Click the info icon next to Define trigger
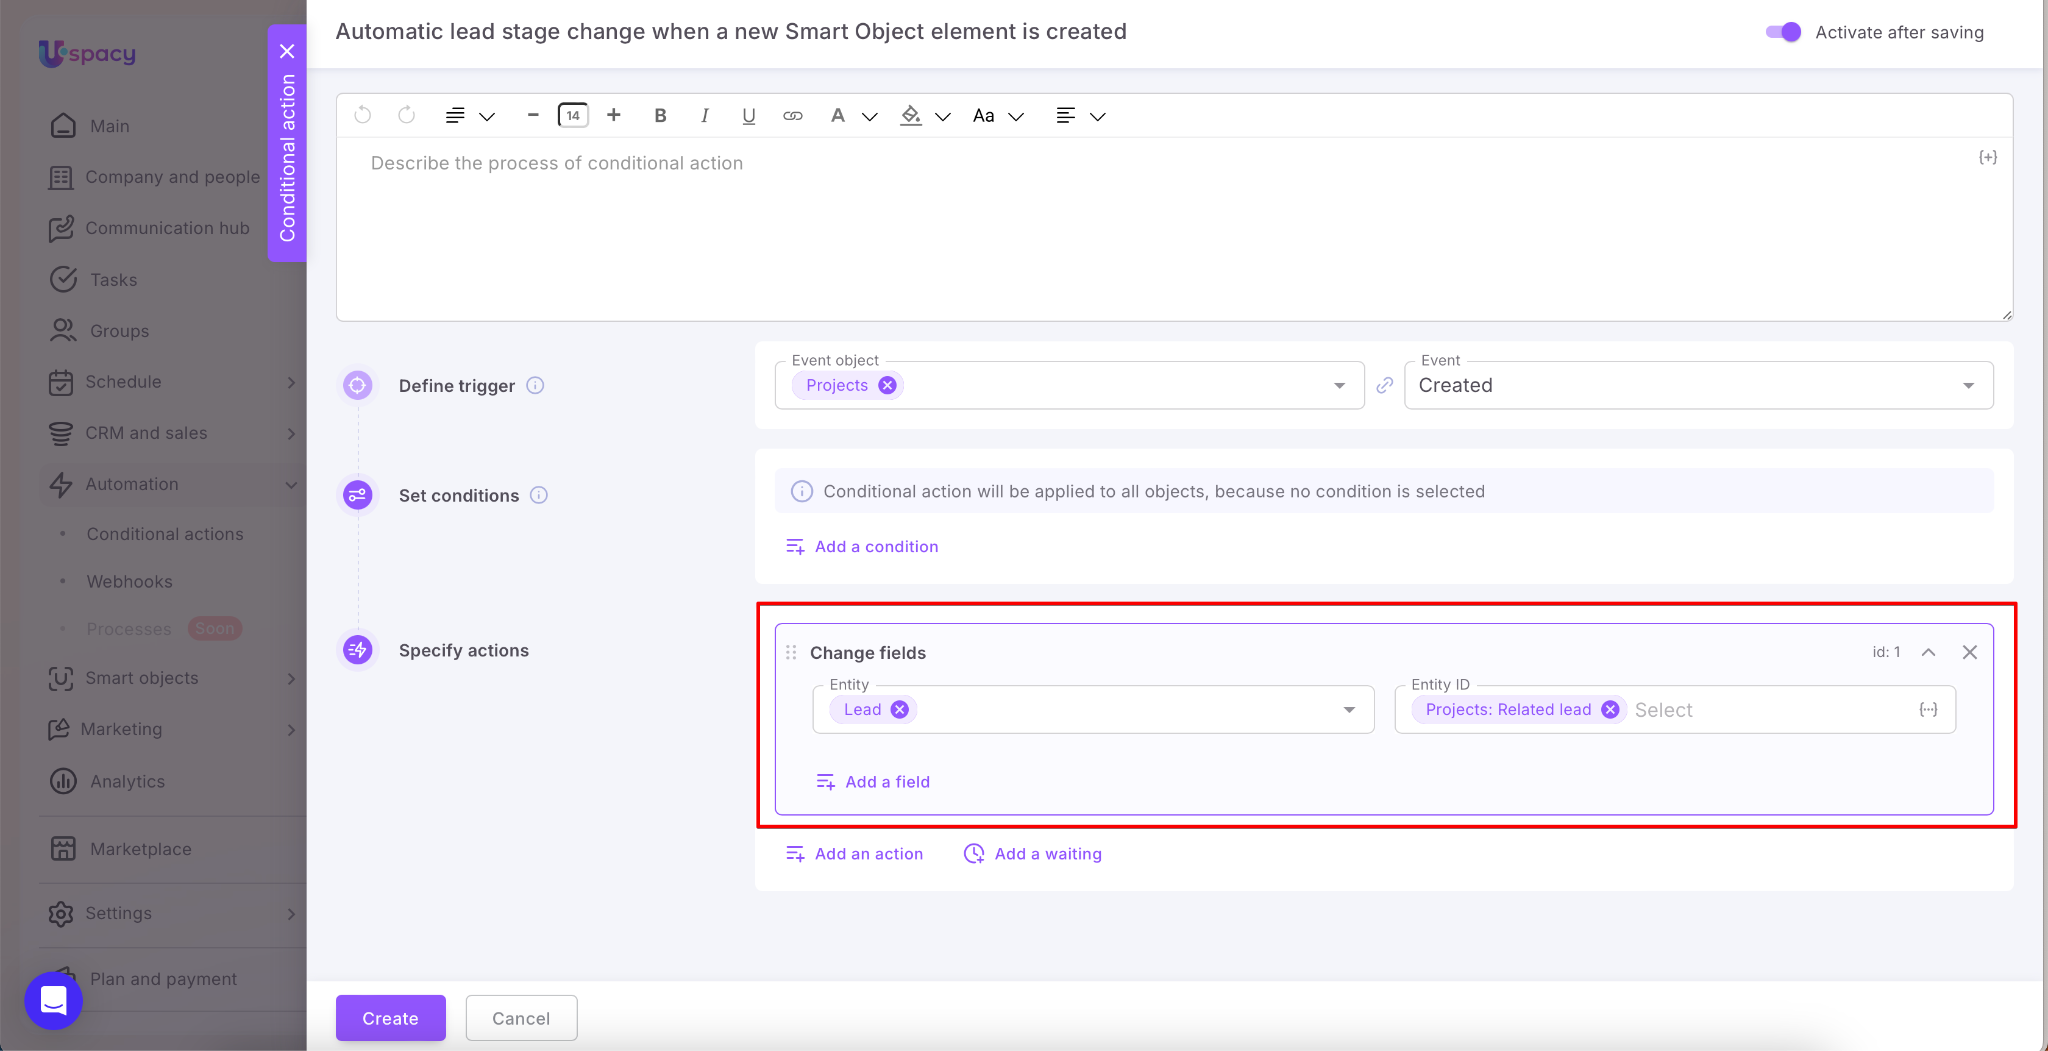Screen dimensions: 2048x1051 (536, 386)
